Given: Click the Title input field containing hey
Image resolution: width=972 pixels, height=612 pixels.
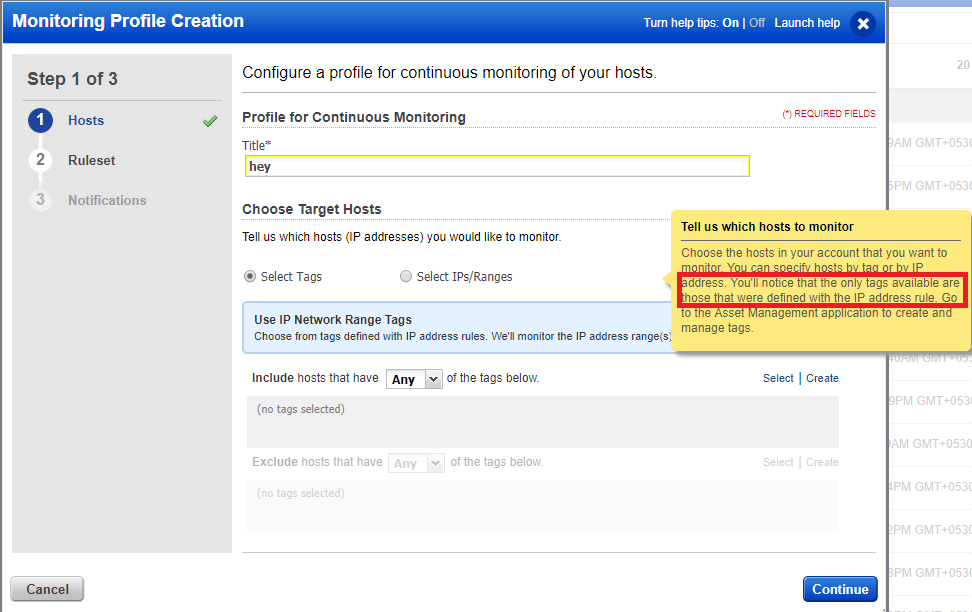Looking at the screenshot, I should click(497, 166).
